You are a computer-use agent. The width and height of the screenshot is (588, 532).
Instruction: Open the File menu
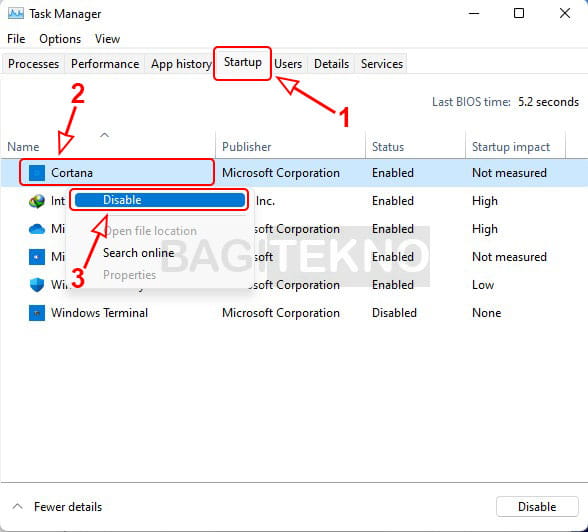click(x=16, y=39)
